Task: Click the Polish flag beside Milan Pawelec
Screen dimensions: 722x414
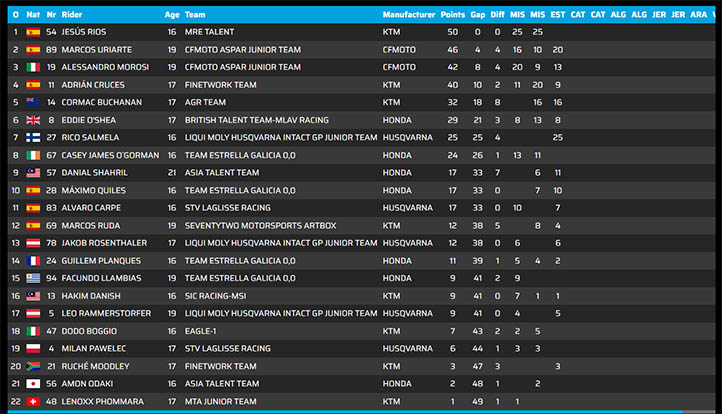Action: click(x=33, y=349)
